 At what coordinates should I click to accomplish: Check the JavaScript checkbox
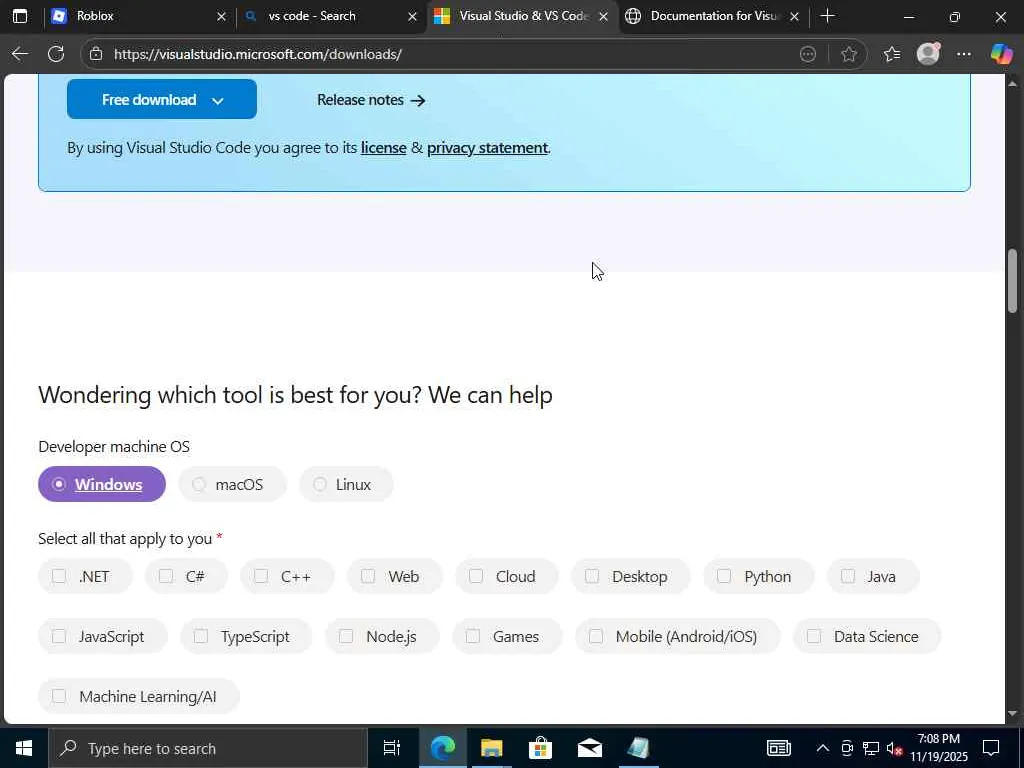[x=59, y=636]
